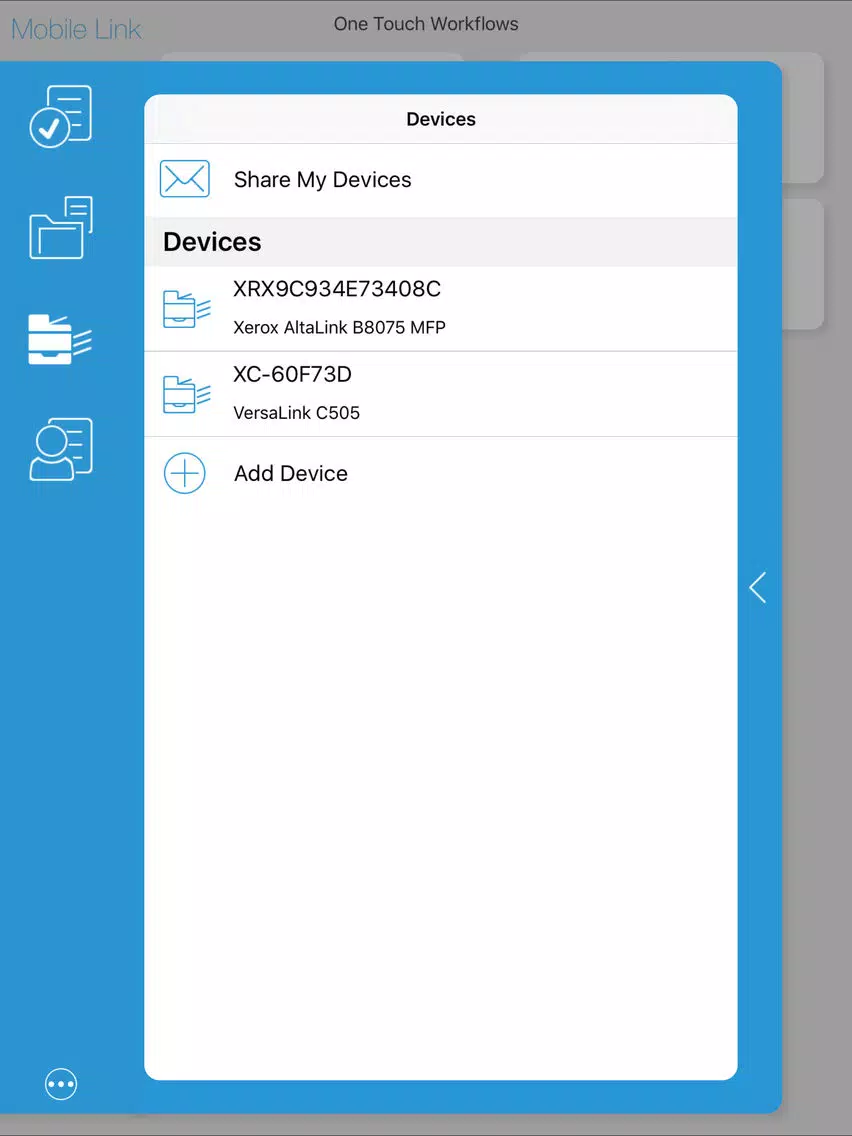The width and height of the screenshot is (852, 1136).
Task: Select device XC-60F73D
Action: coord(440,394)
